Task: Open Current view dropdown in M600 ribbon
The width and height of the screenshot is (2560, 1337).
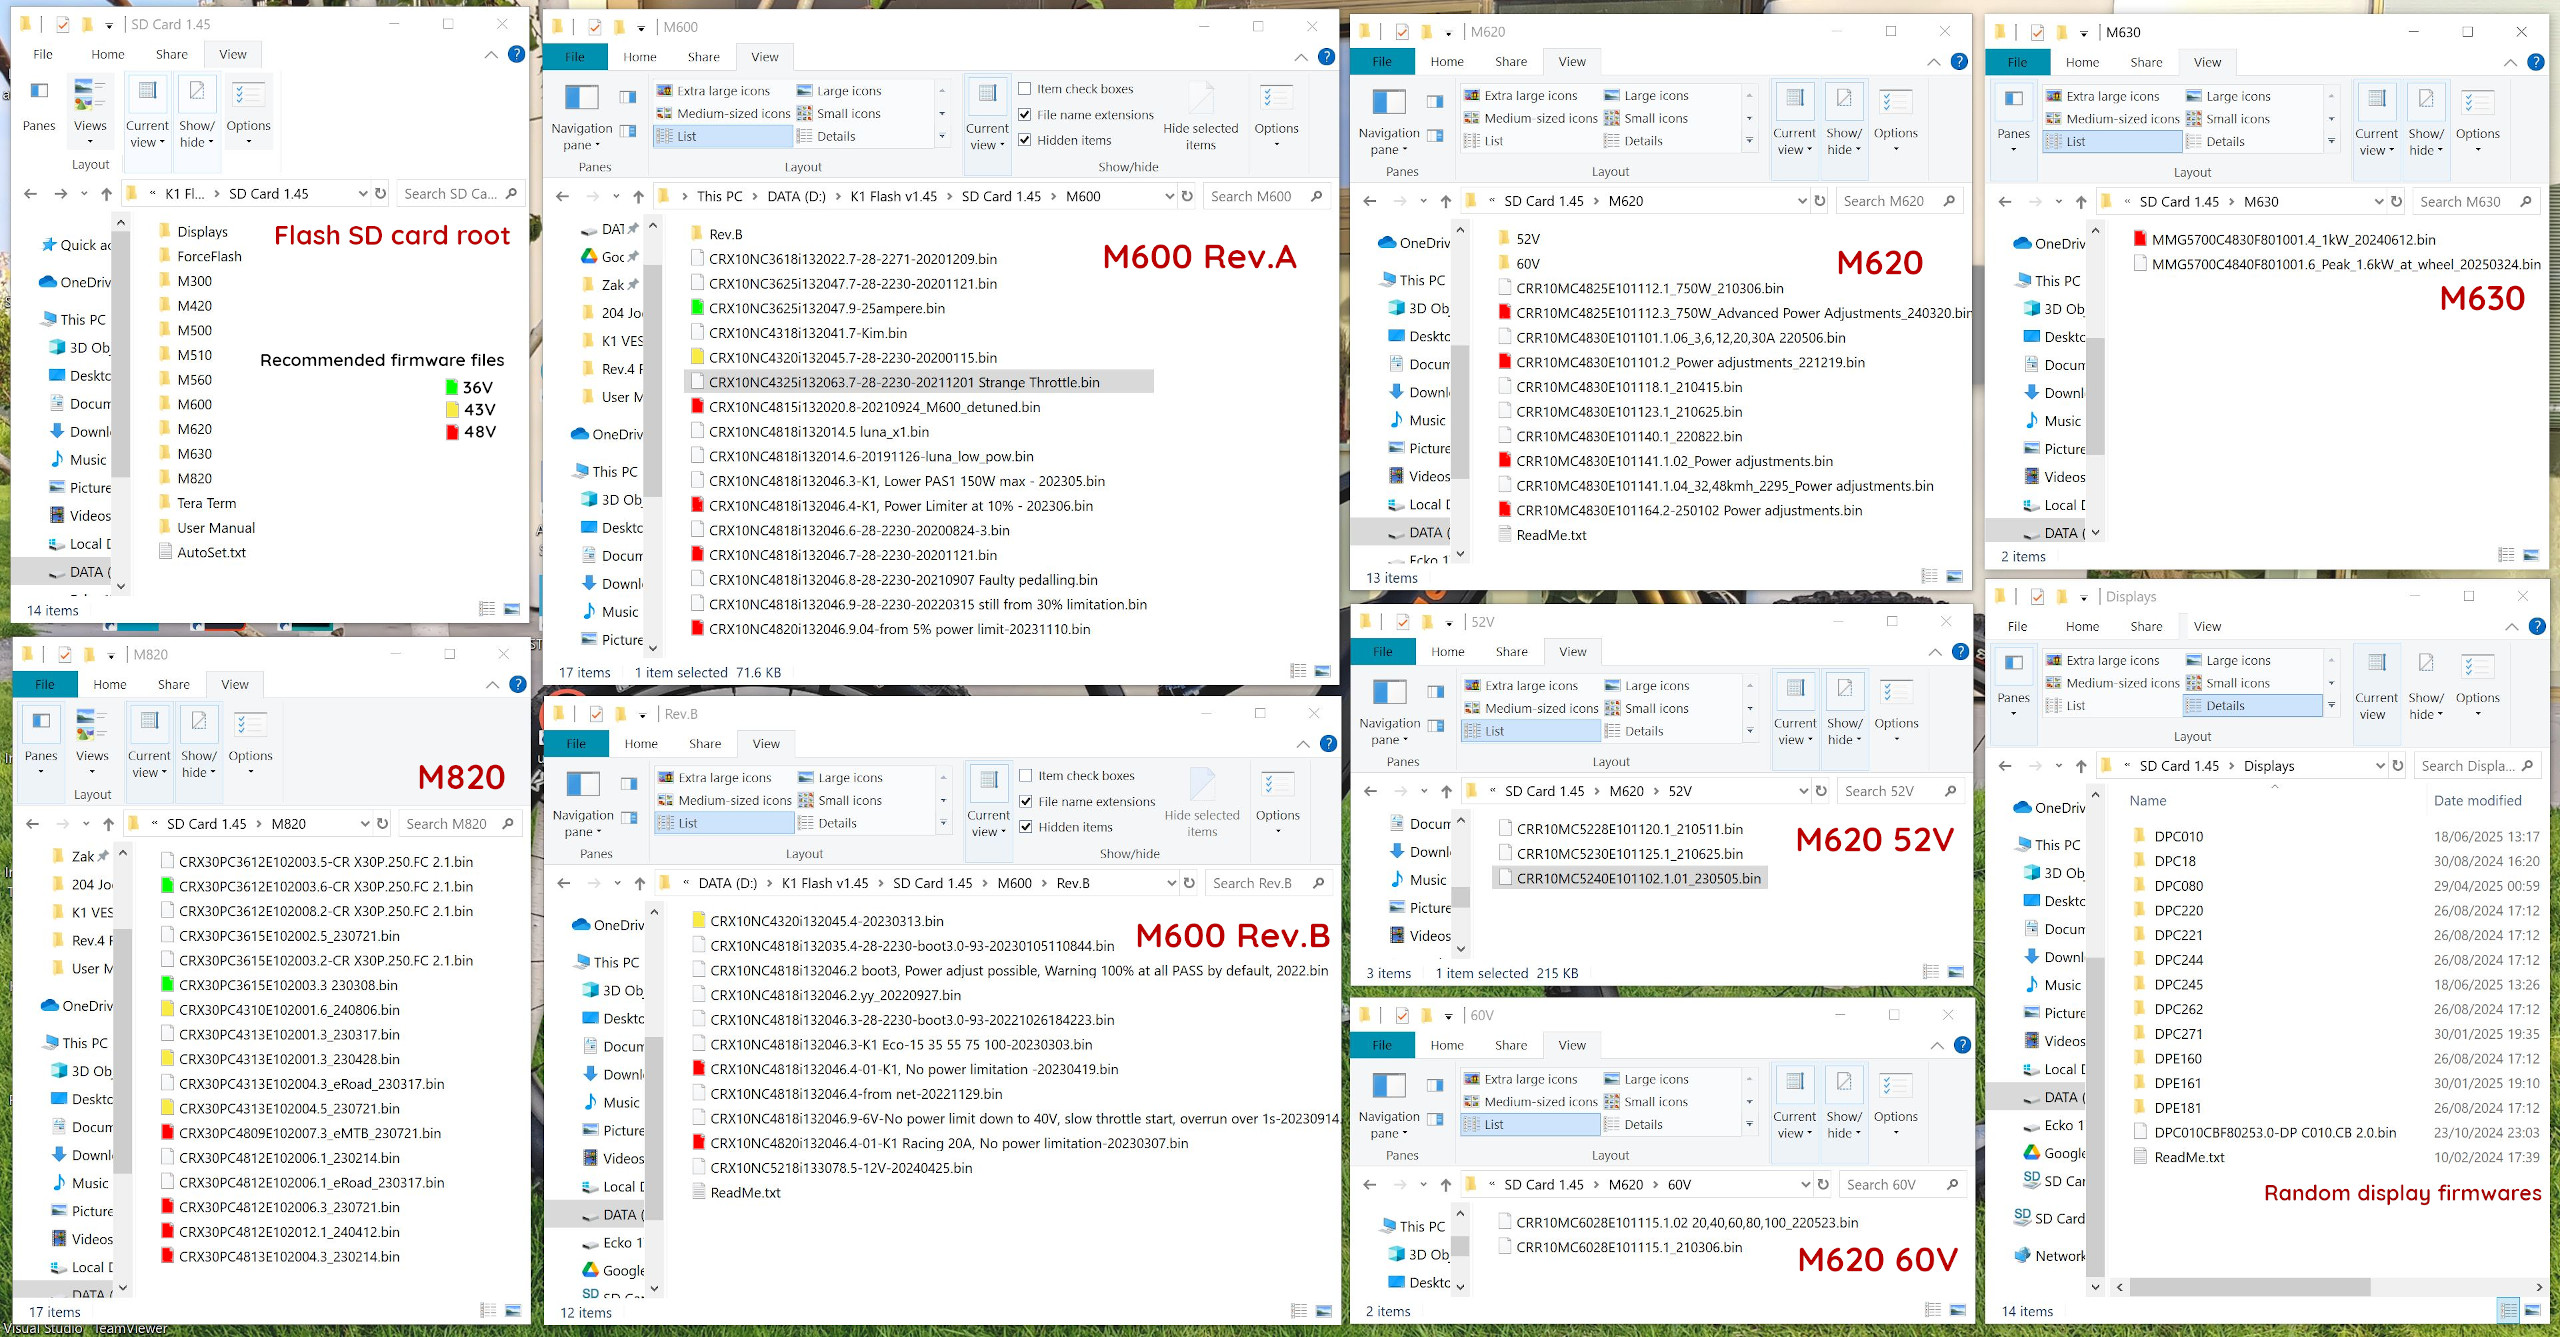Action: click(x=986, y=137)
